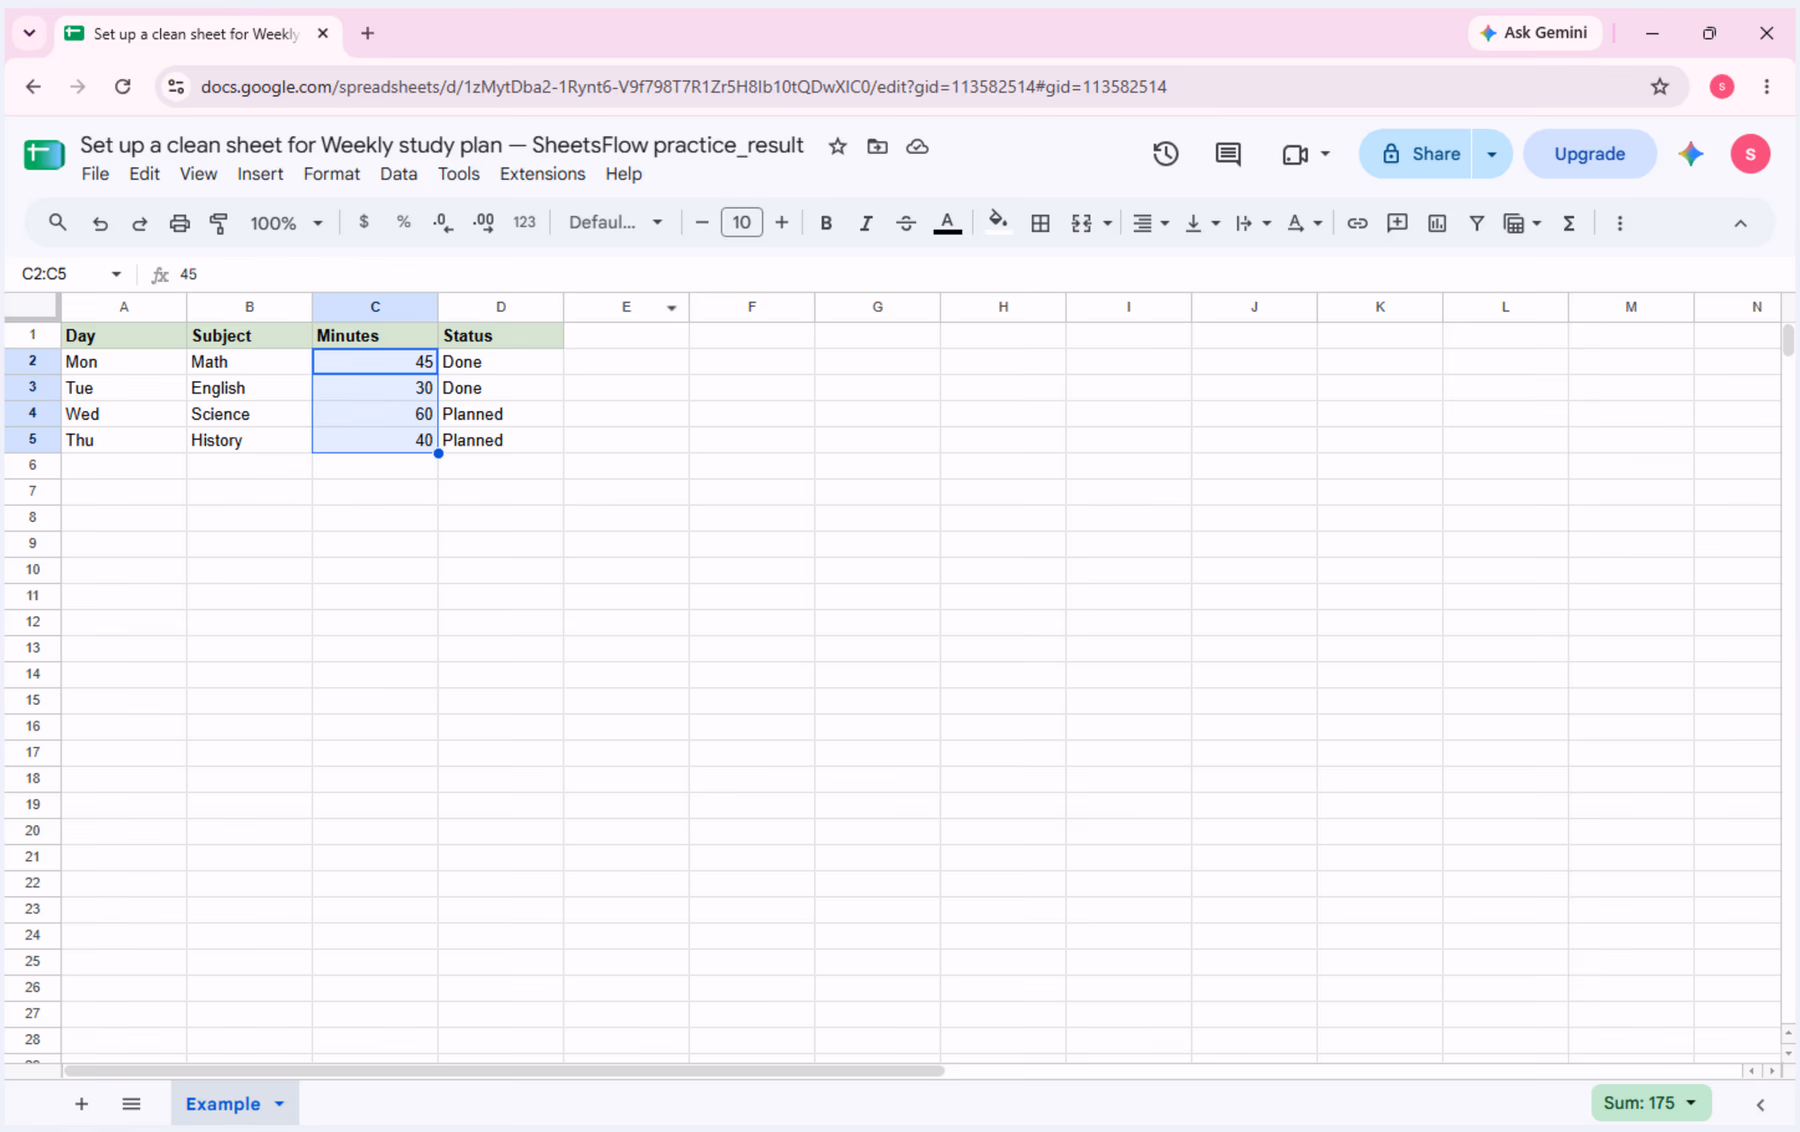Click the Upgrade button
The width and height of the screenshot is (1800, 1132).
(x=1589, y=154)
